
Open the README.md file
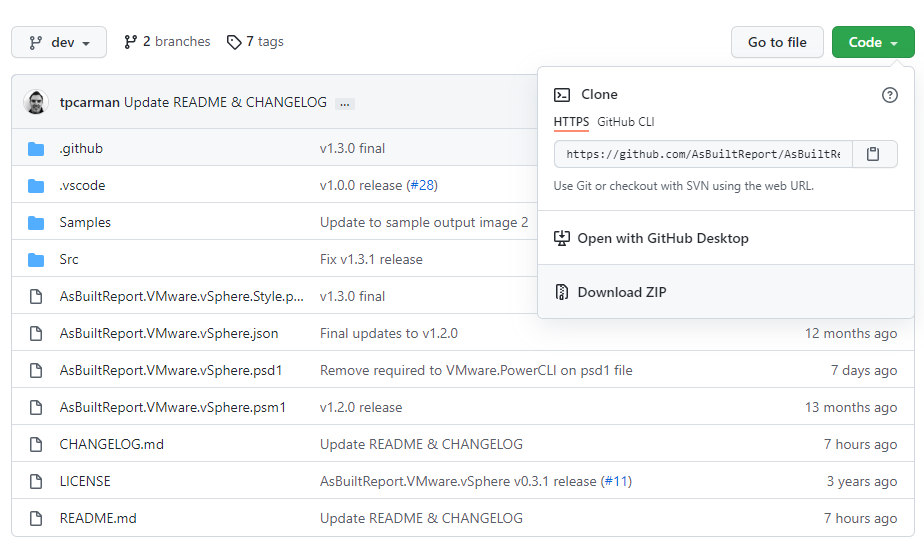(98, 518)
